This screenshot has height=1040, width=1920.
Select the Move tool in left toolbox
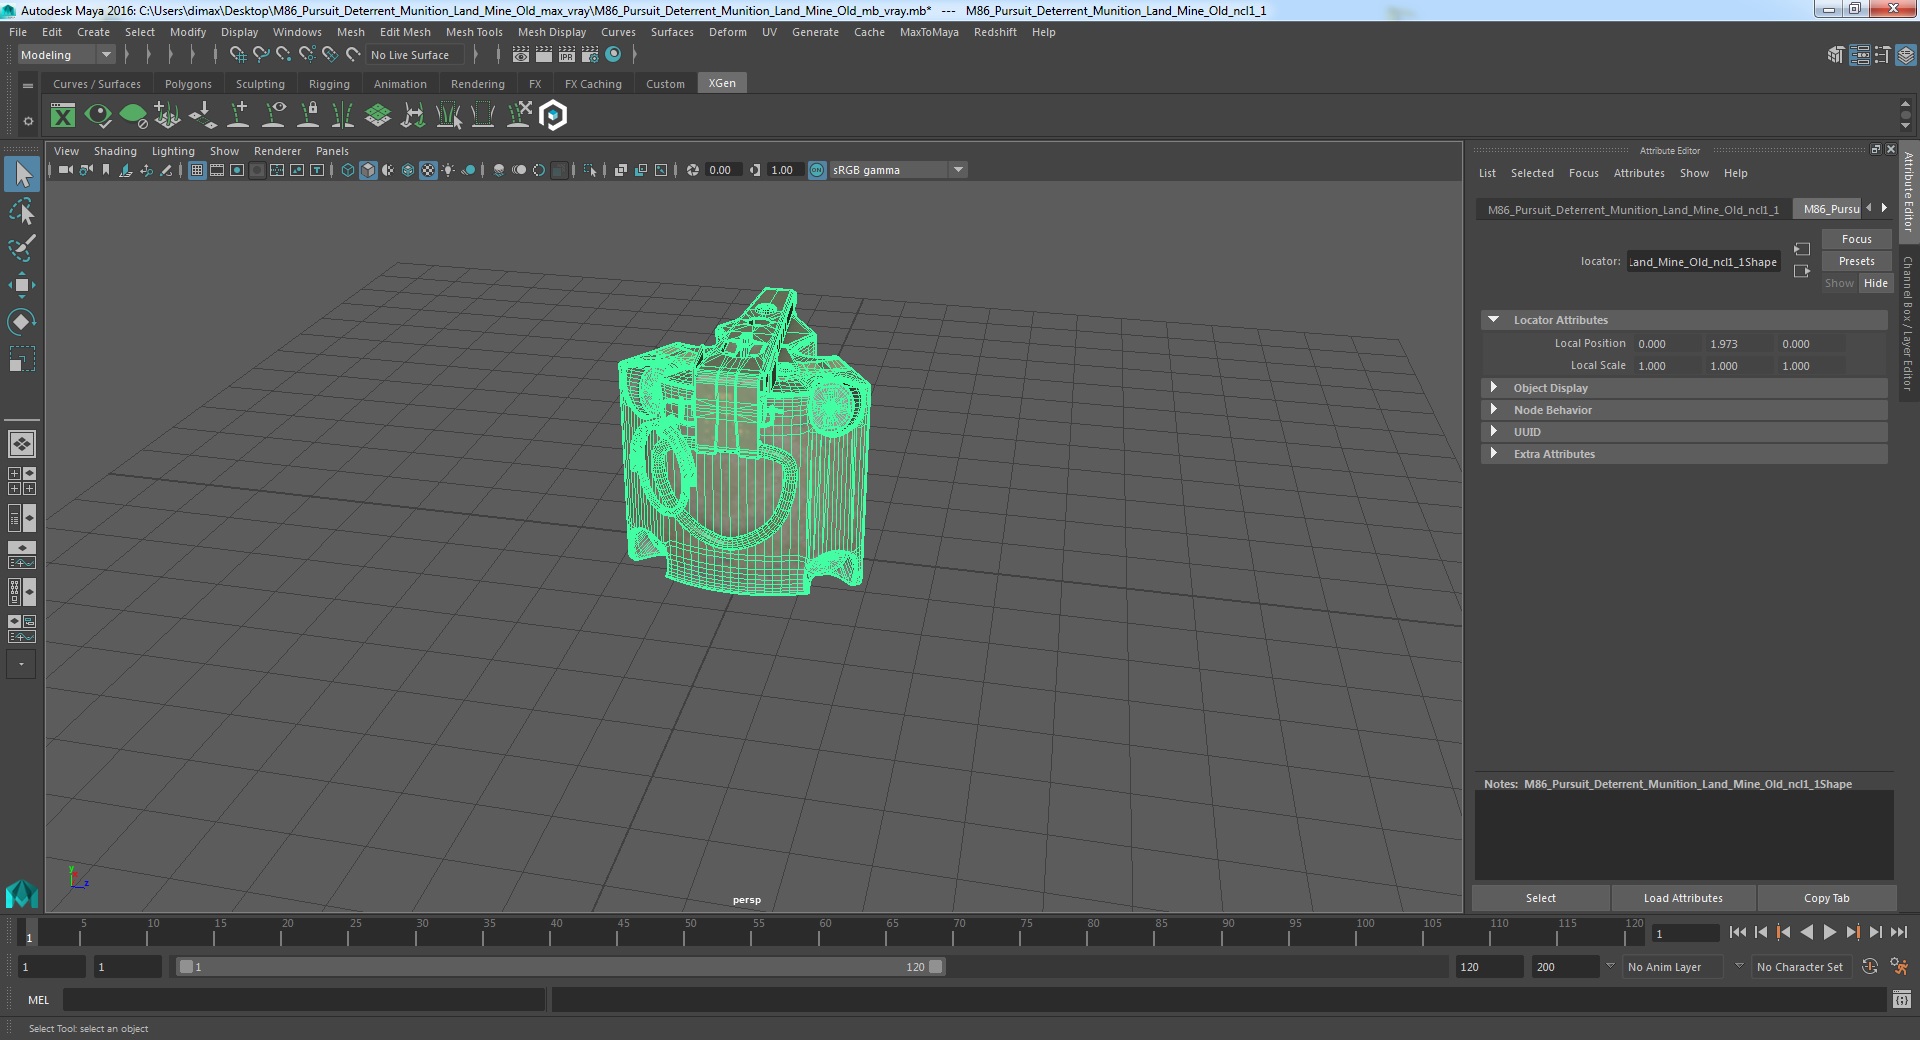coord(21,285)
